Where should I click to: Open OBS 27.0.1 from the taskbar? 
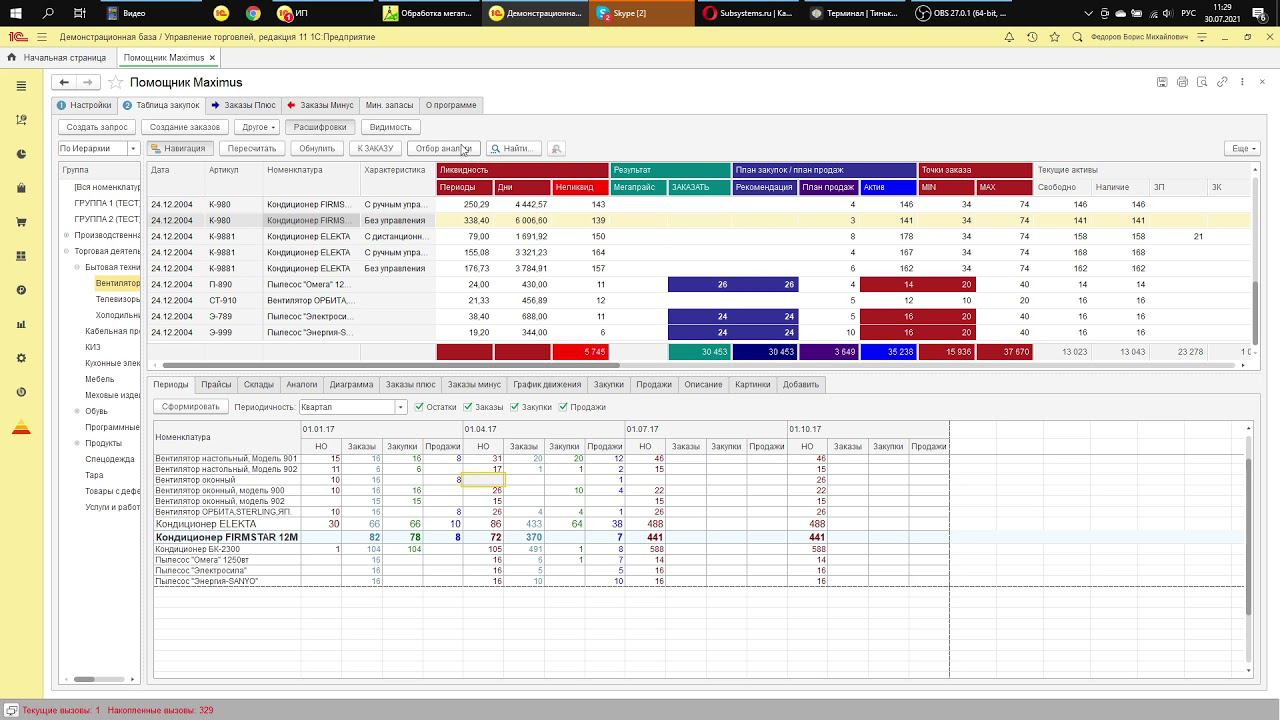[962, 13]
